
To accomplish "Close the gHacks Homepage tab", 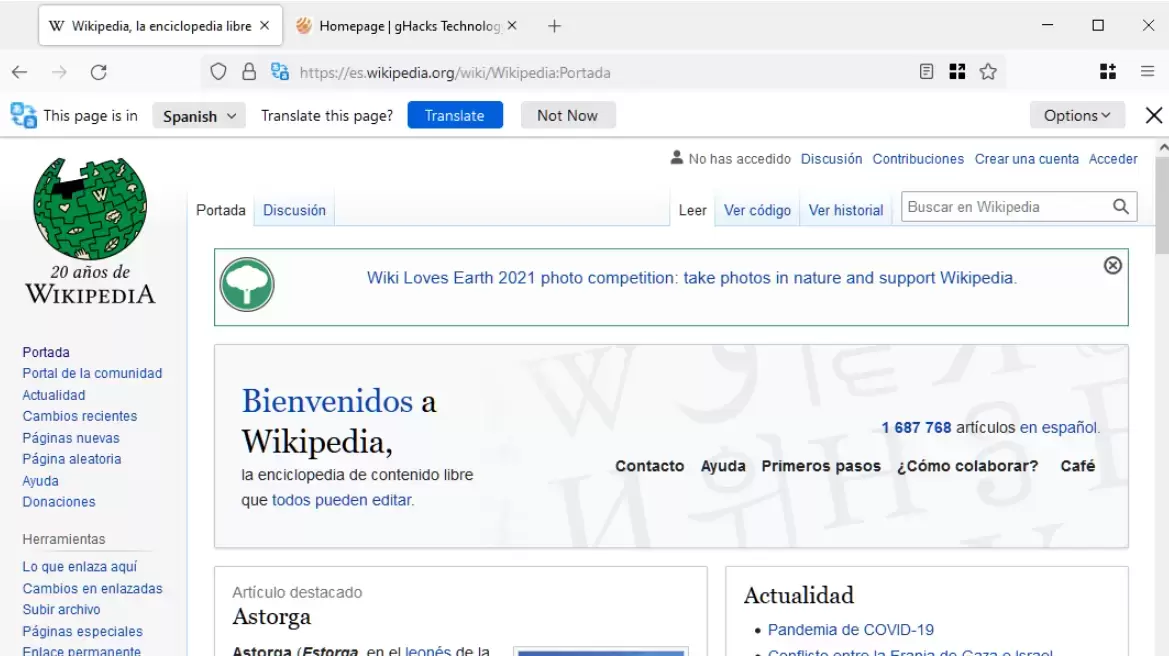I will (x=511, y=25).
